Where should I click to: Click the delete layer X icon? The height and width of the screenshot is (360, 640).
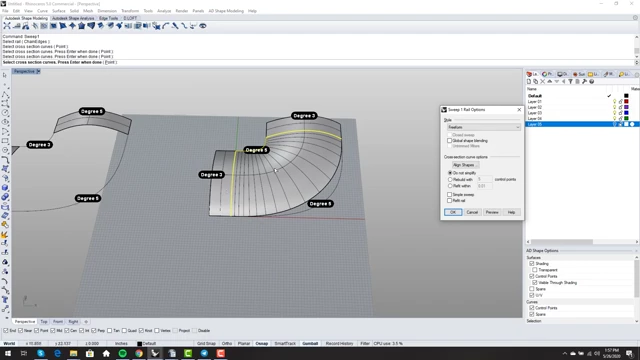[542, 82]
